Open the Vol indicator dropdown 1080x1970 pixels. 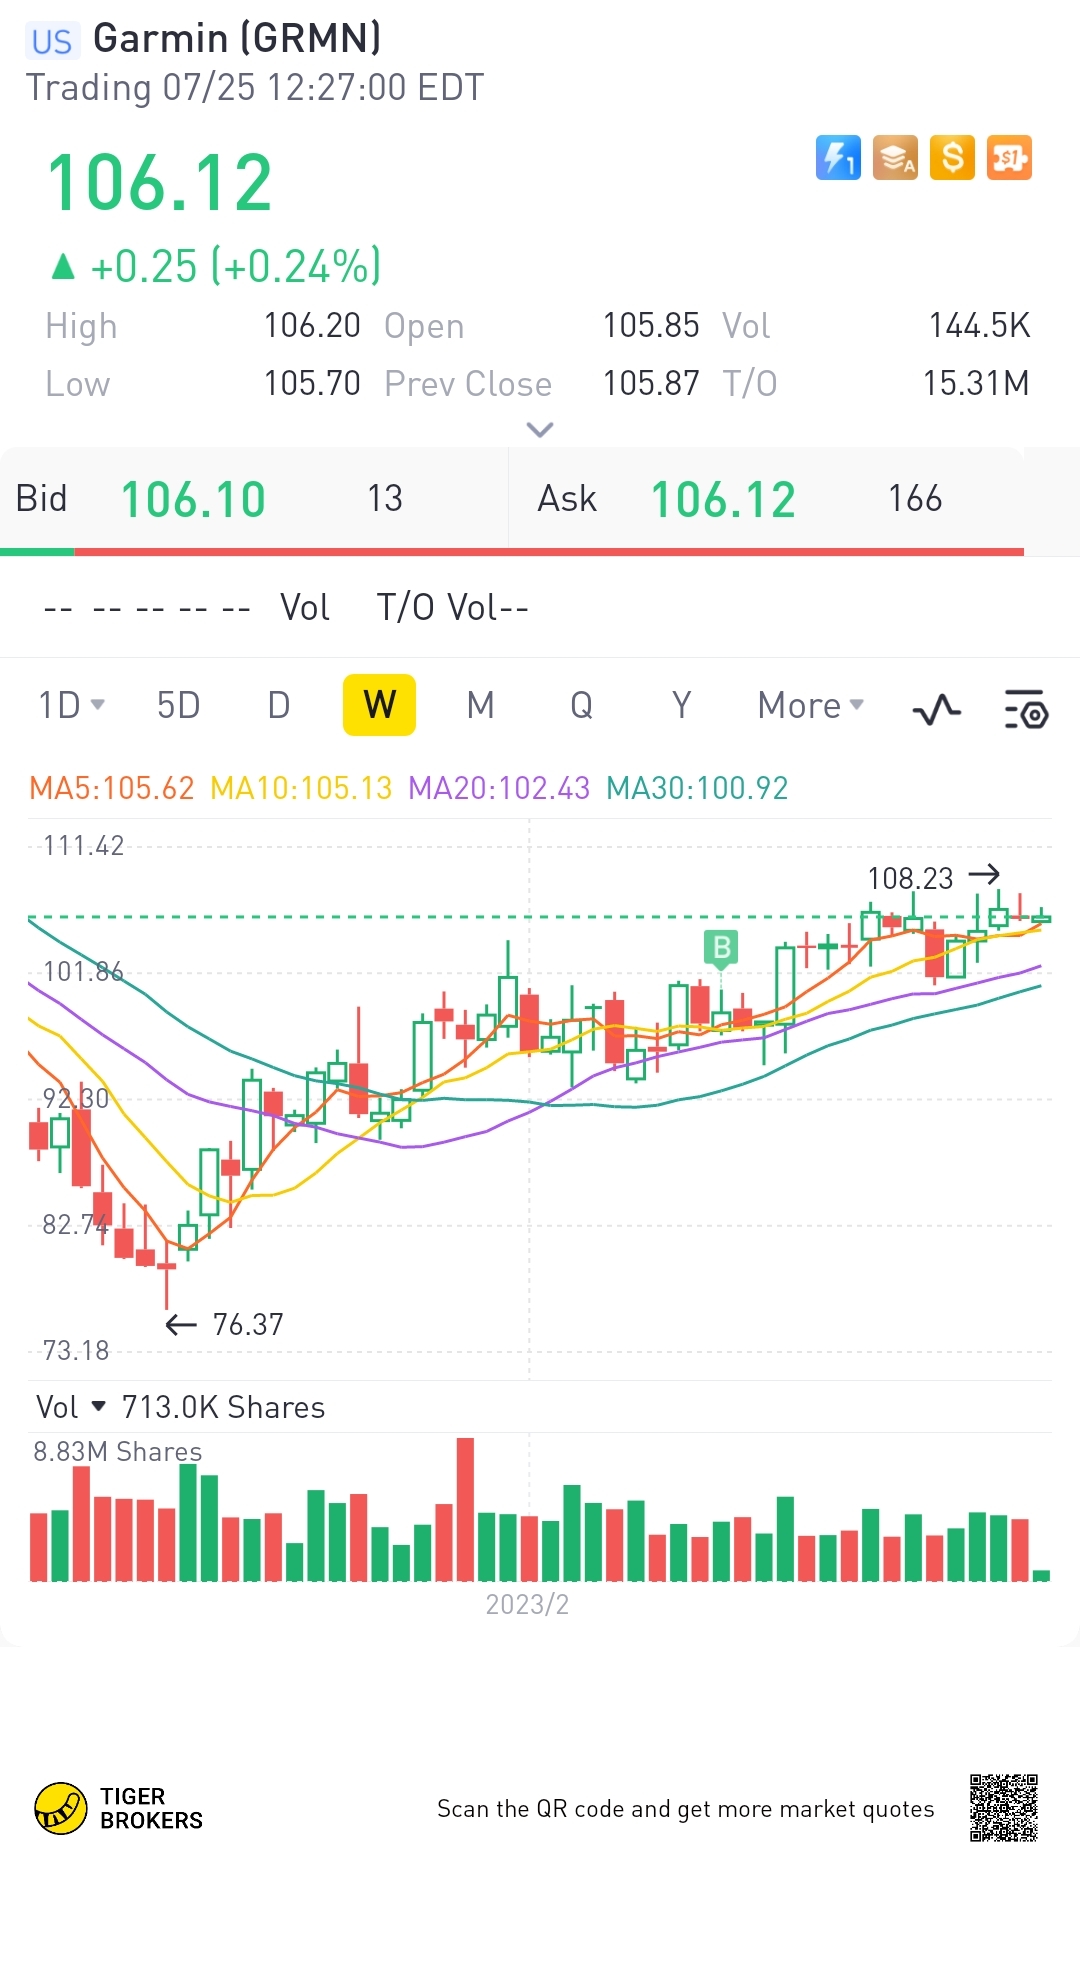tap(71, 1407)
